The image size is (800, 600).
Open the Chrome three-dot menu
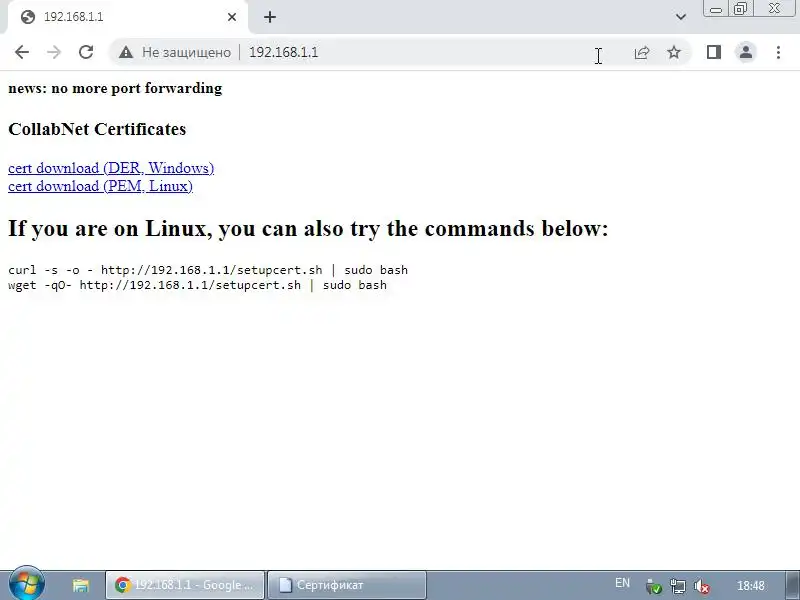point(778,52)
